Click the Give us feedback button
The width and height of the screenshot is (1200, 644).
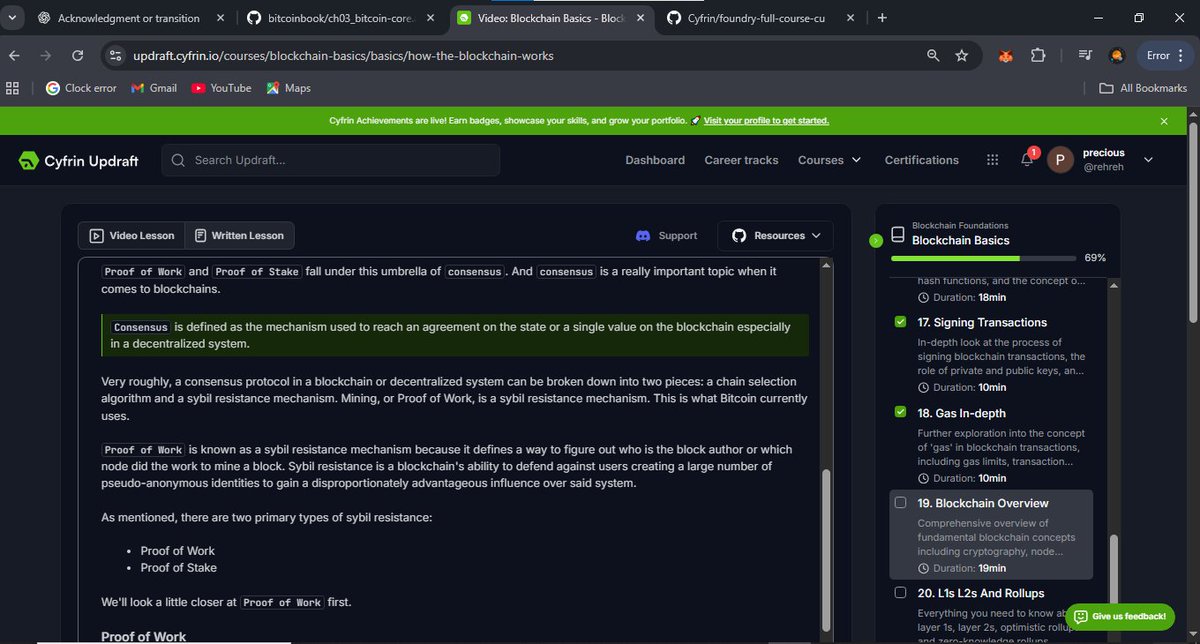(x=1118, y=616)
